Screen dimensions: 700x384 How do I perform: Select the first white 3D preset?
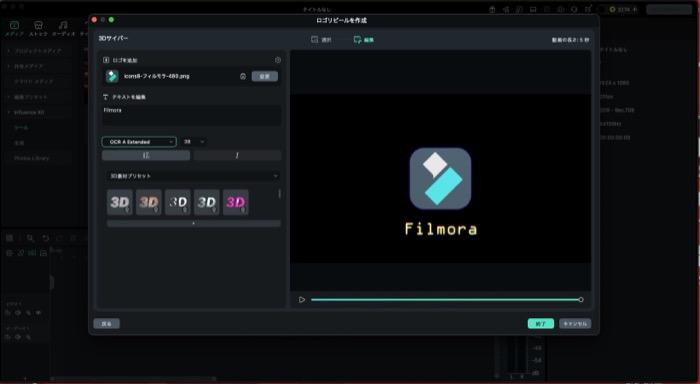(x=120, y=202)
